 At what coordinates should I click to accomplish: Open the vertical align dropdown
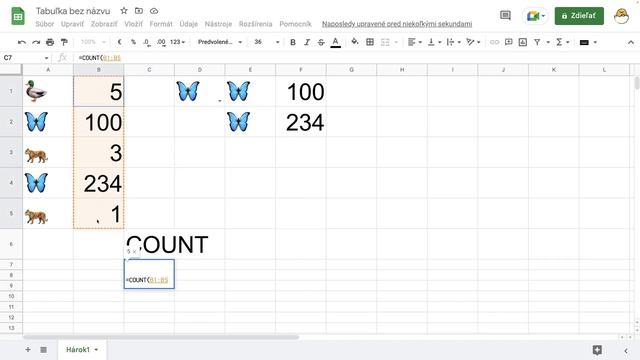(434, 42)
